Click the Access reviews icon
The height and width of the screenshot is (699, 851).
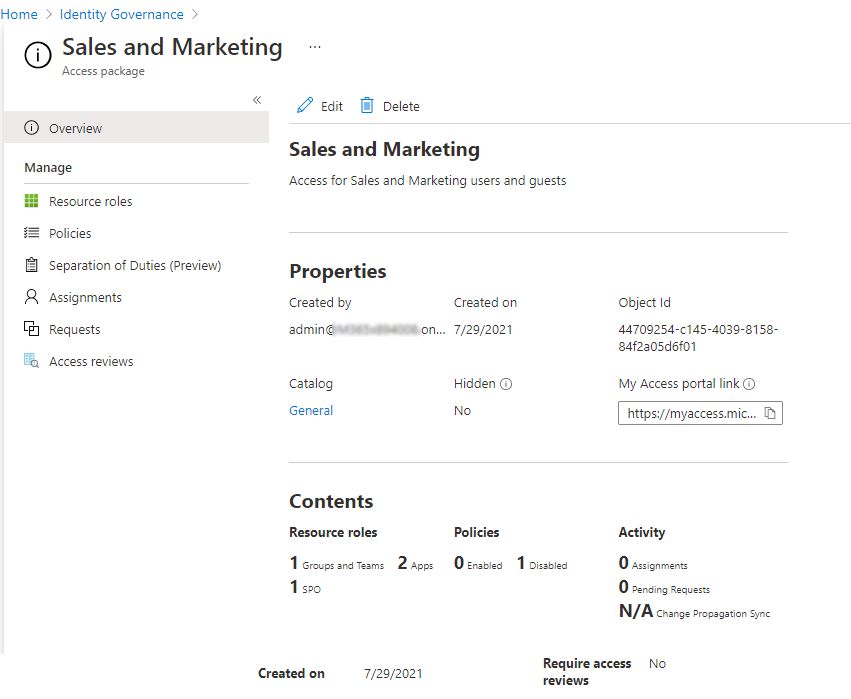coord(31,361)
